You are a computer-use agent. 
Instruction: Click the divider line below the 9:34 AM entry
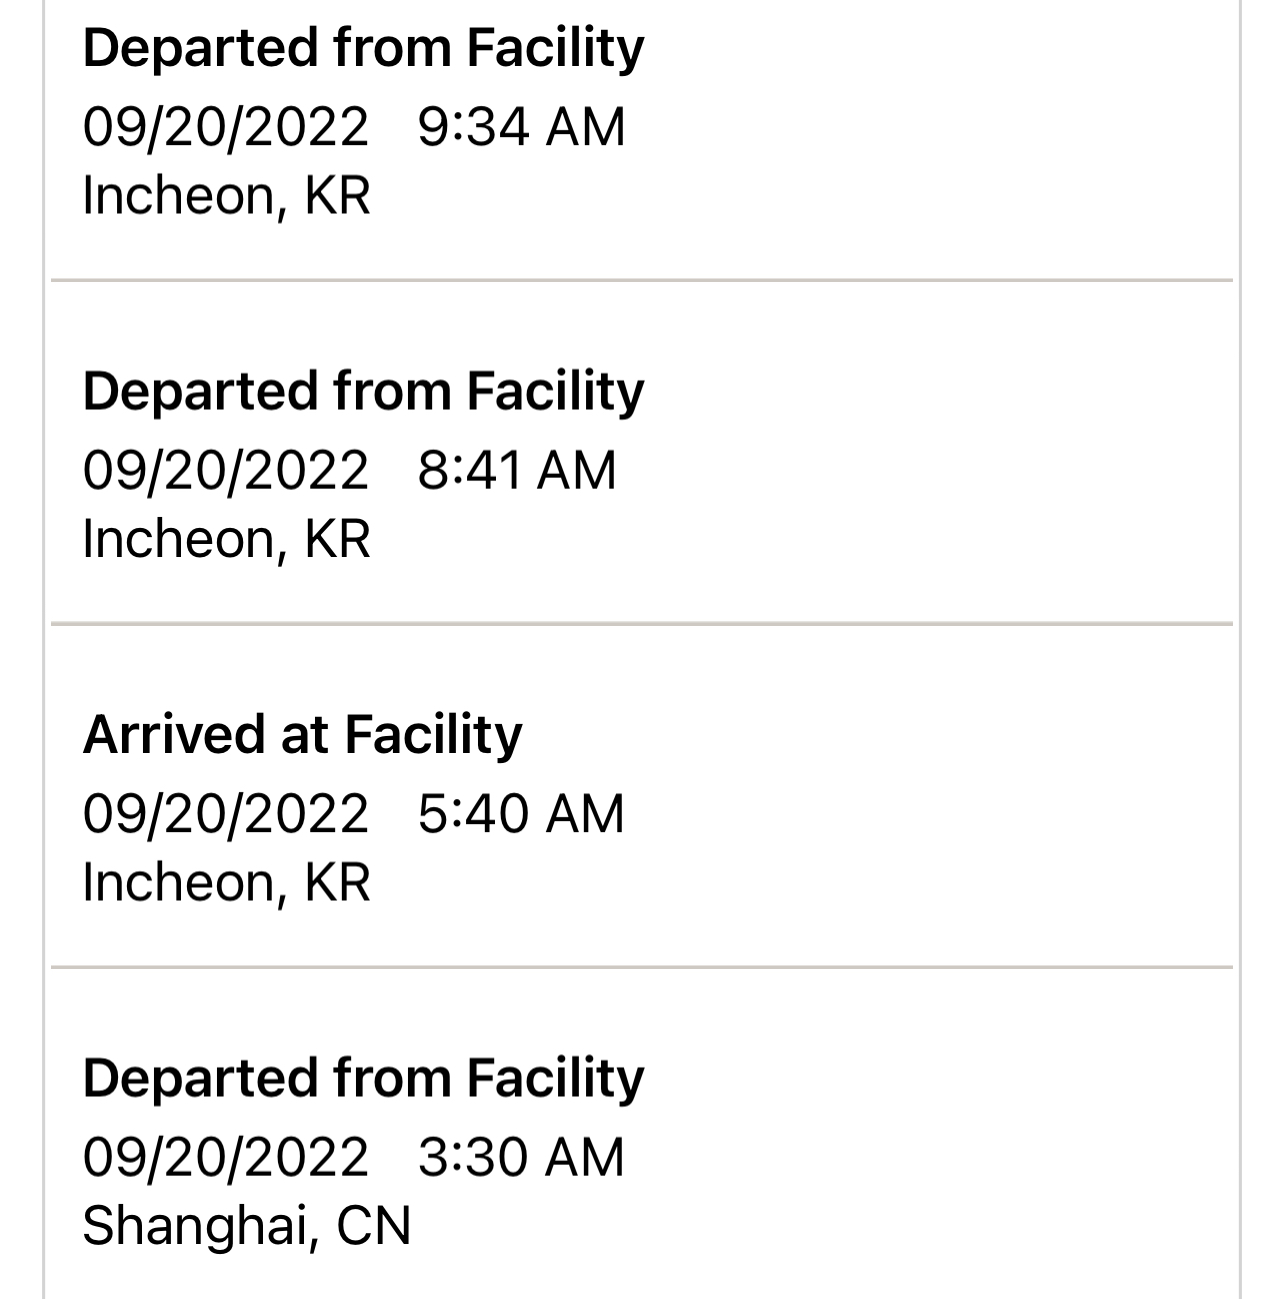(641, 281)
